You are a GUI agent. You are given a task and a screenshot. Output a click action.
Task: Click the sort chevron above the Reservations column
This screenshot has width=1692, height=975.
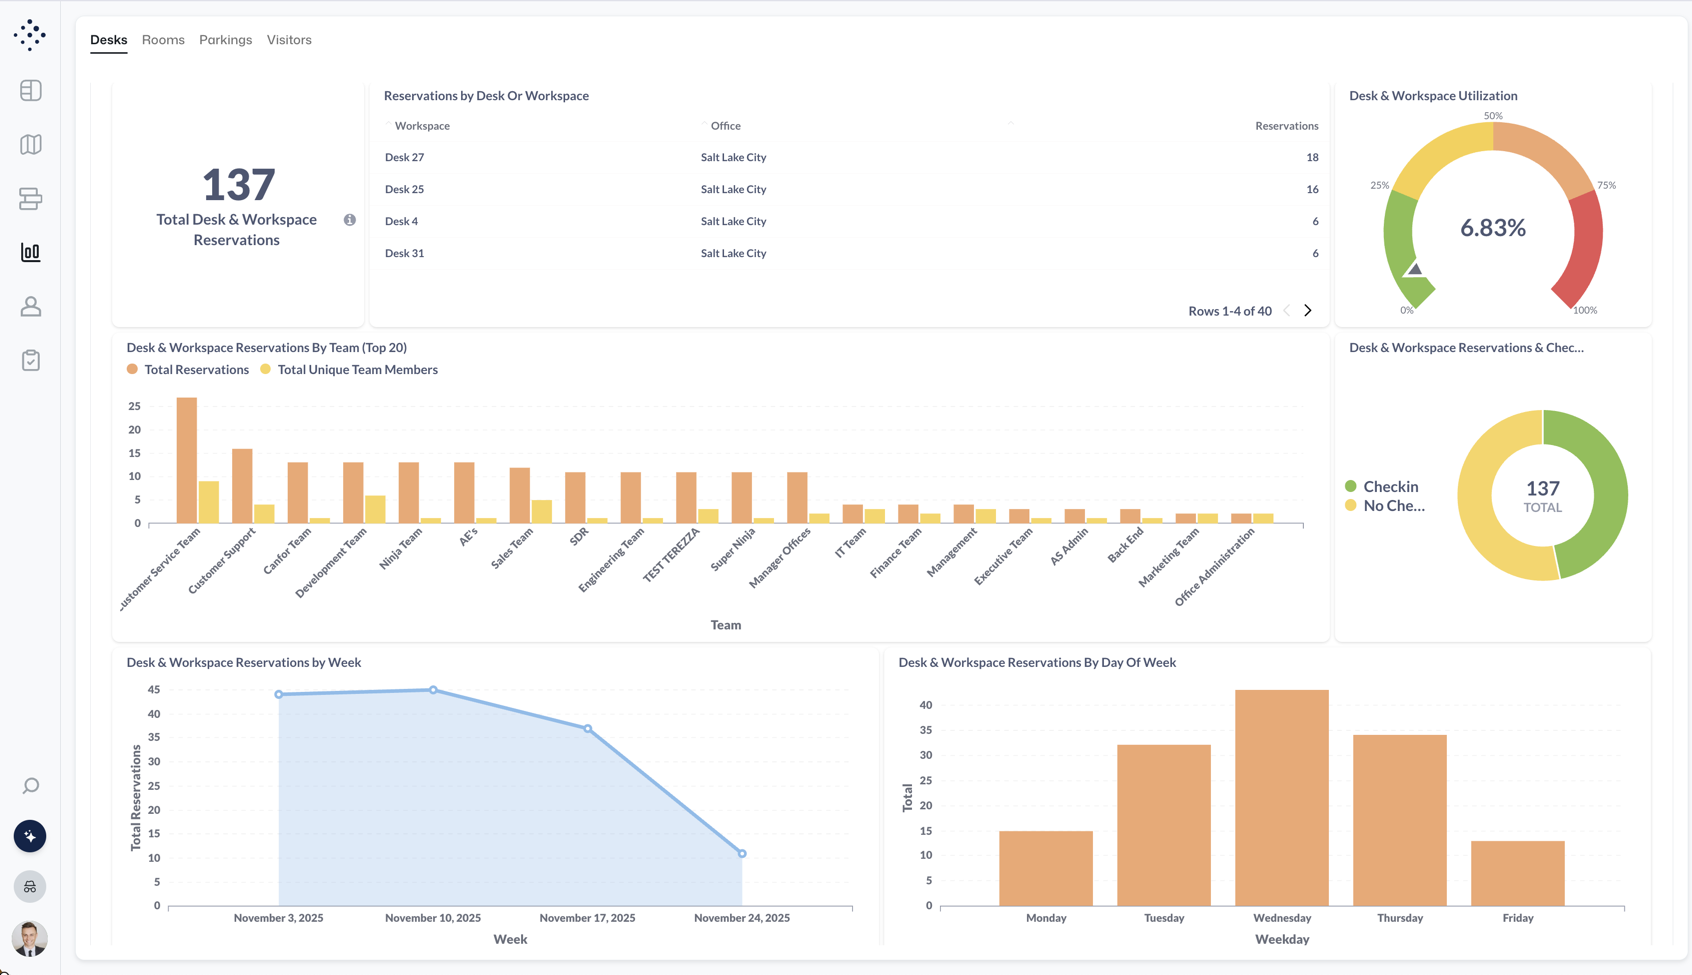click(1011, 122)
